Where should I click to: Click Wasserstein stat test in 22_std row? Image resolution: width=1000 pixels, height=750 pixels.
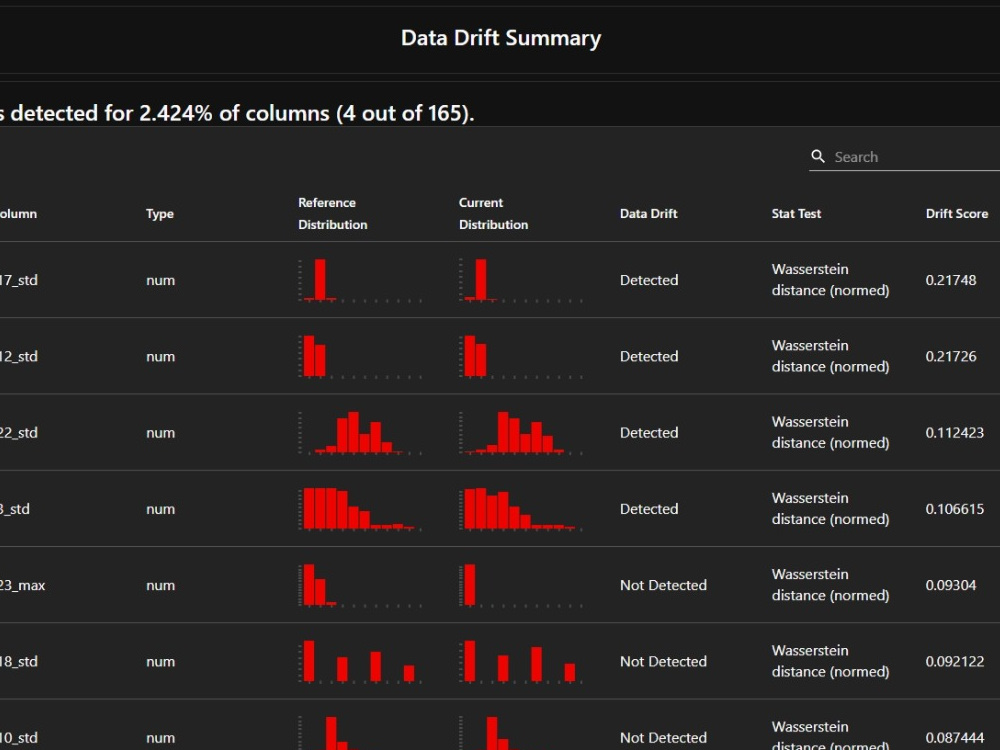tap(830, 432)
